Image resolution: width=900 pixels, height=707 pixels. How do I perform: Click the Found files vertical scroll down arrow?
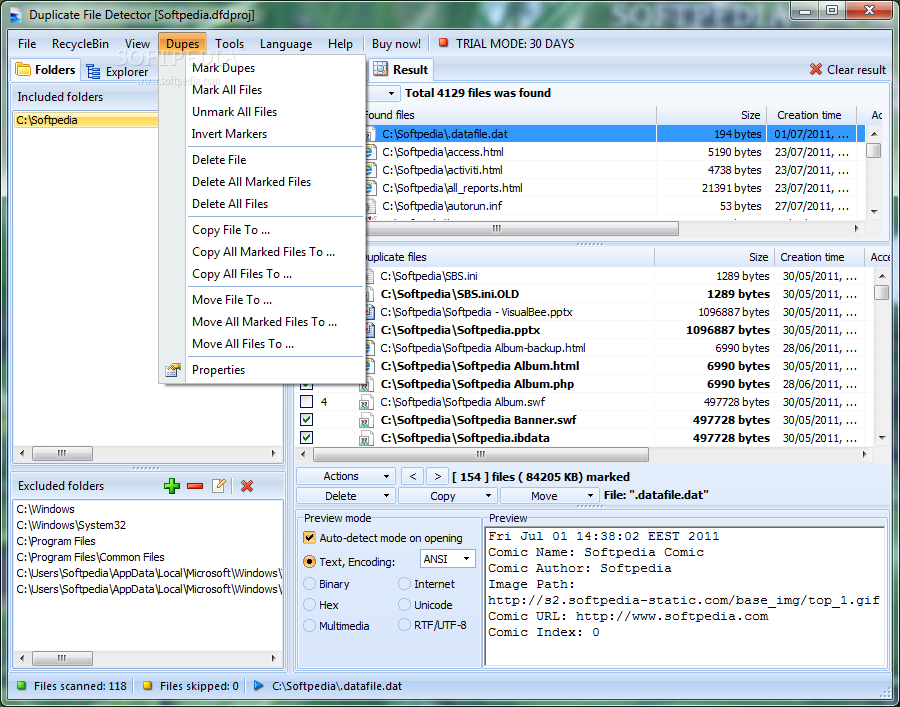pos(874,211)
